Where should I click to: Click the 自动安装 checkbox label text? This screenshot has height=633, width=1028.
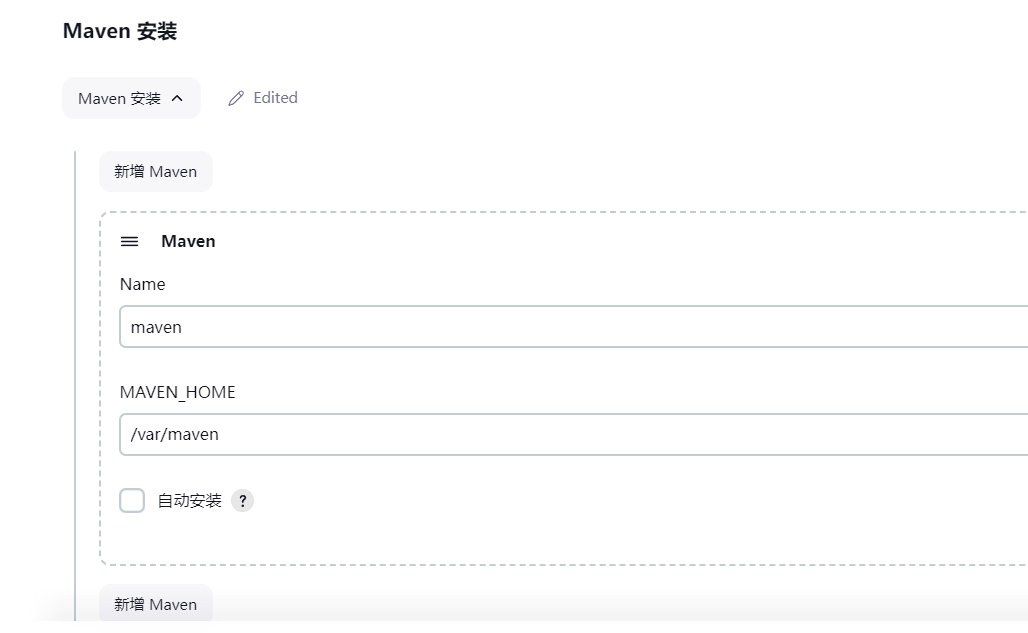189,501
